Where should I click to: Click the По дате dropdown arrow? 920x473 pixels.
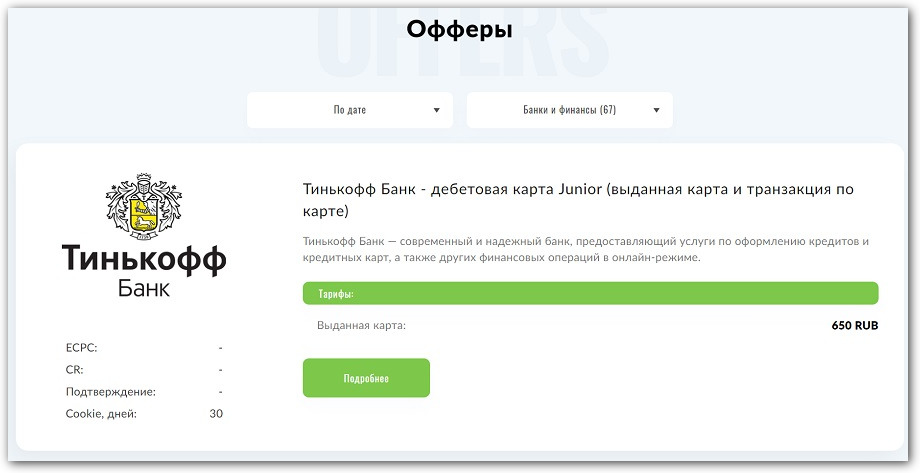[x=436, y=111]
